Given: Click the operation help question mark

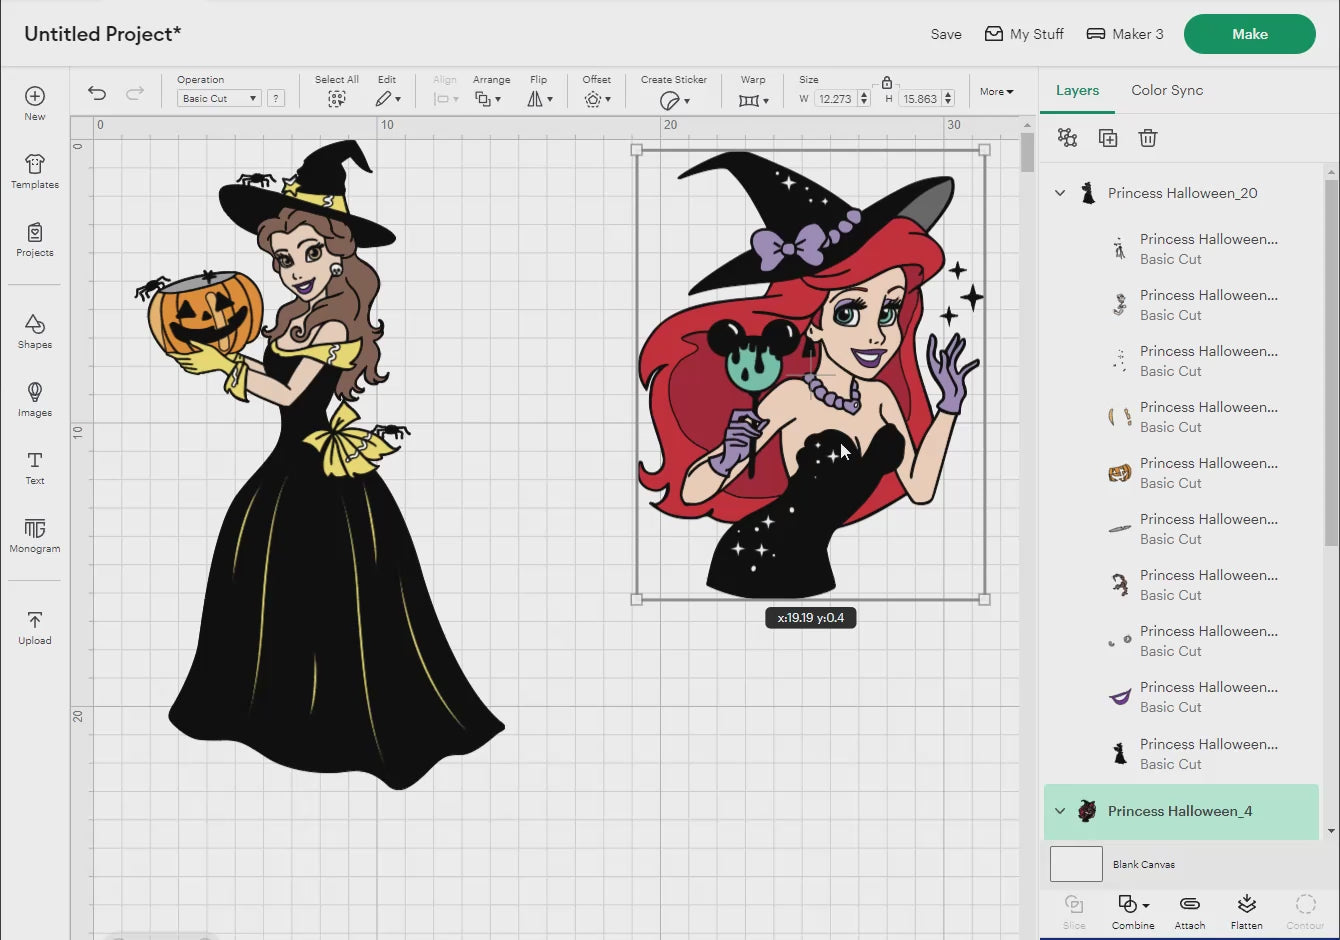Looking at the screenshot, I should [x=276, y=98].
